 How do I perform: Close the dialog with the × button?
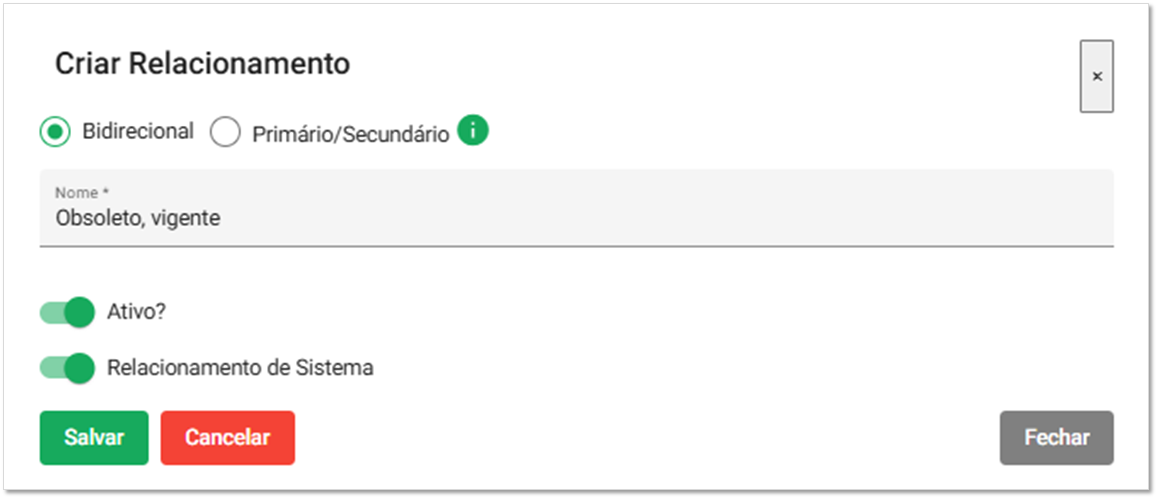1097,76
